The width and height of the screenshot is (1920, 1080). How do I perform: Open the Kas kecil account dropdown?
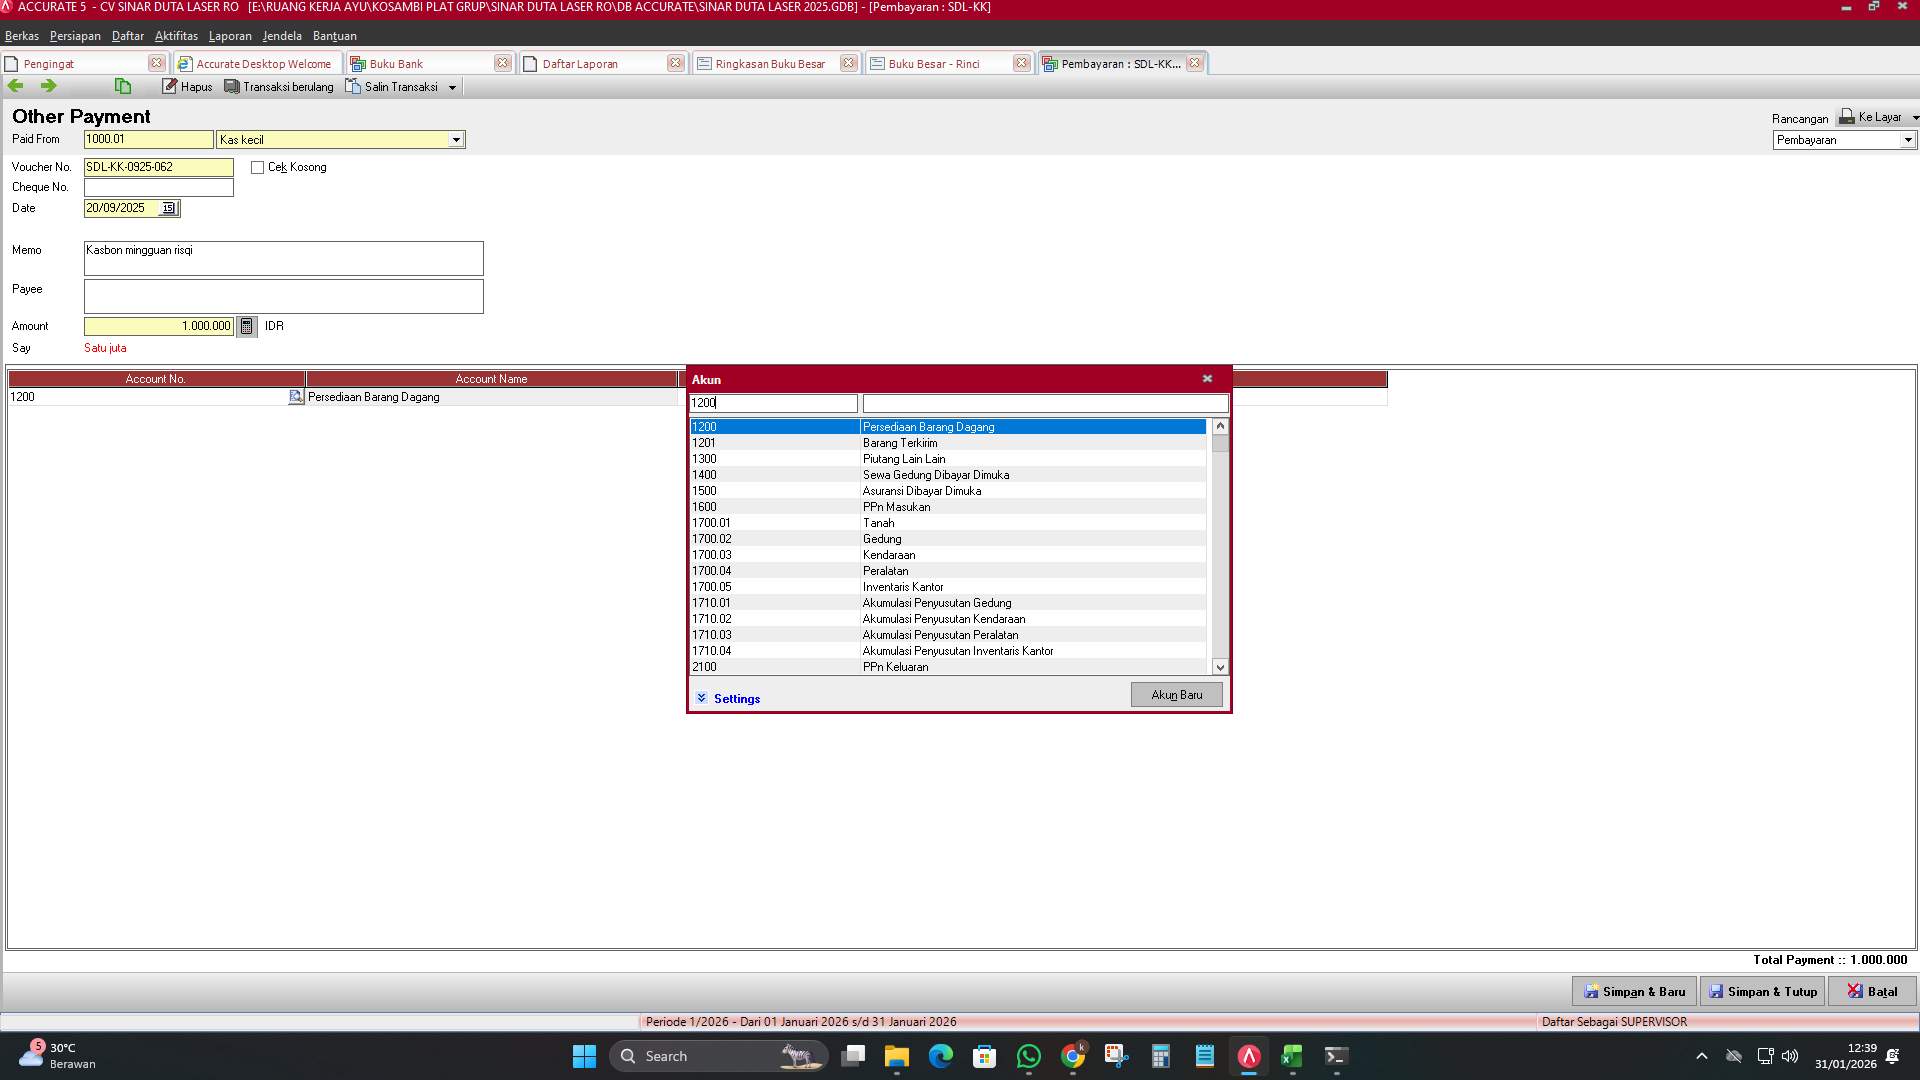457,139
